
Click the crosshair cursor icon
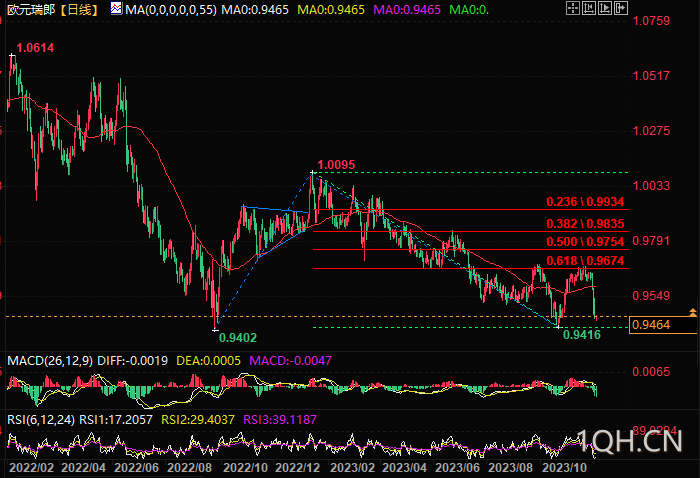coord(573,8)
